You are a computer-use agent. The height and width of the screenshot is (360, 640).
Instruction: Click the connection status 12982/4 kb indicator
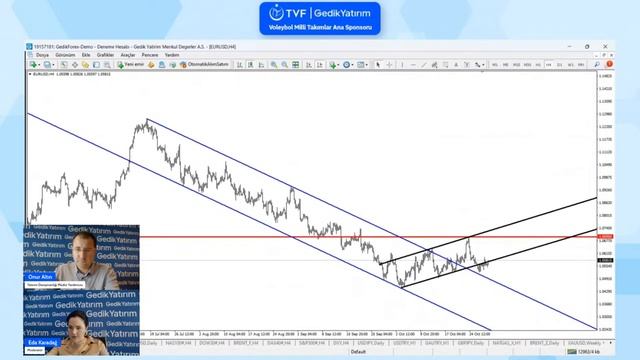(585, 351)
